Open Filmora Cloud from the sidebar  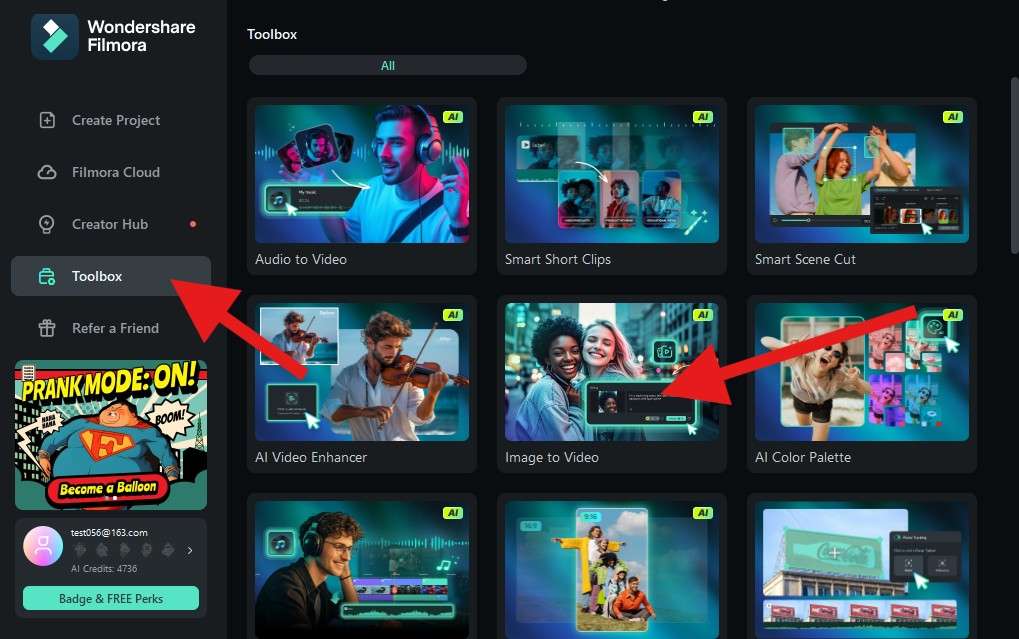click(x=111, y=172)
